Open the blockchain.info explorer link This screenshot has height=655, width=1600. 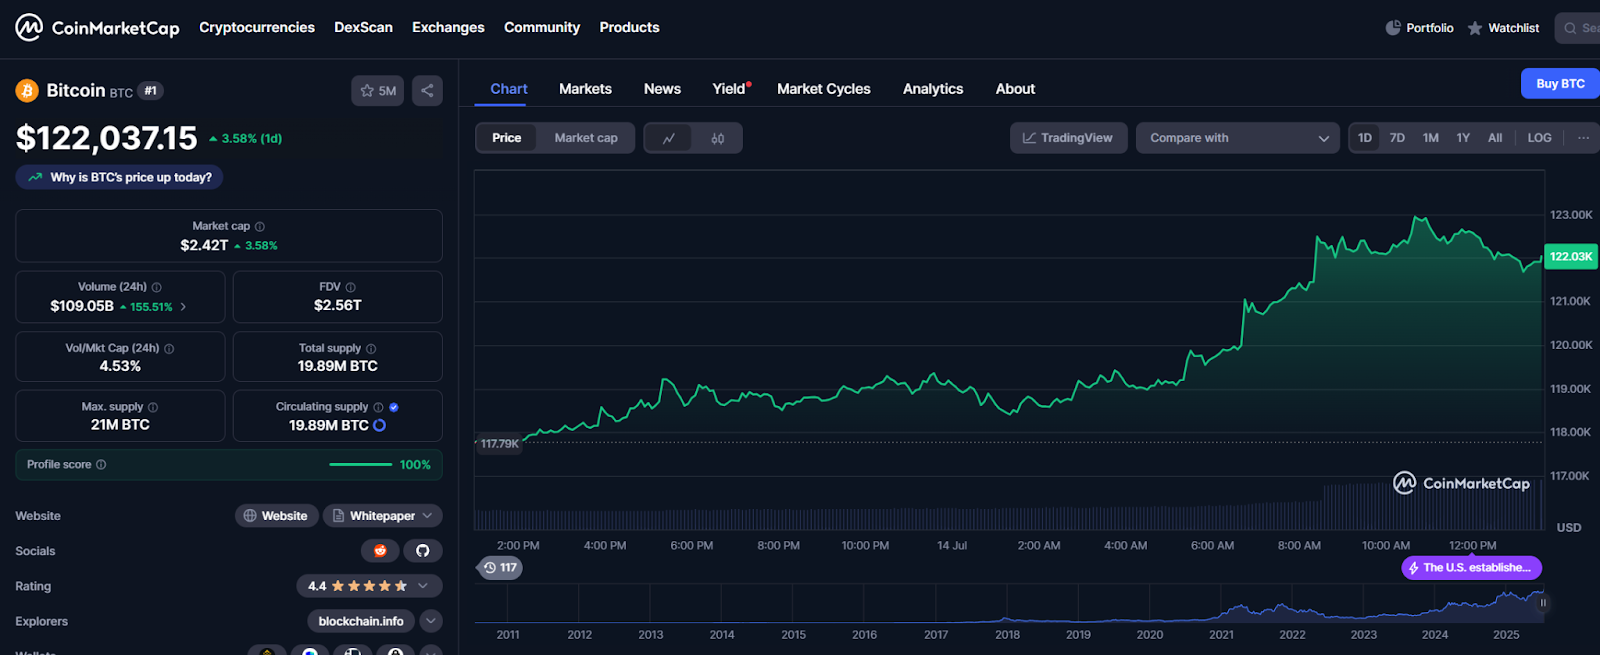coord(361,621)
